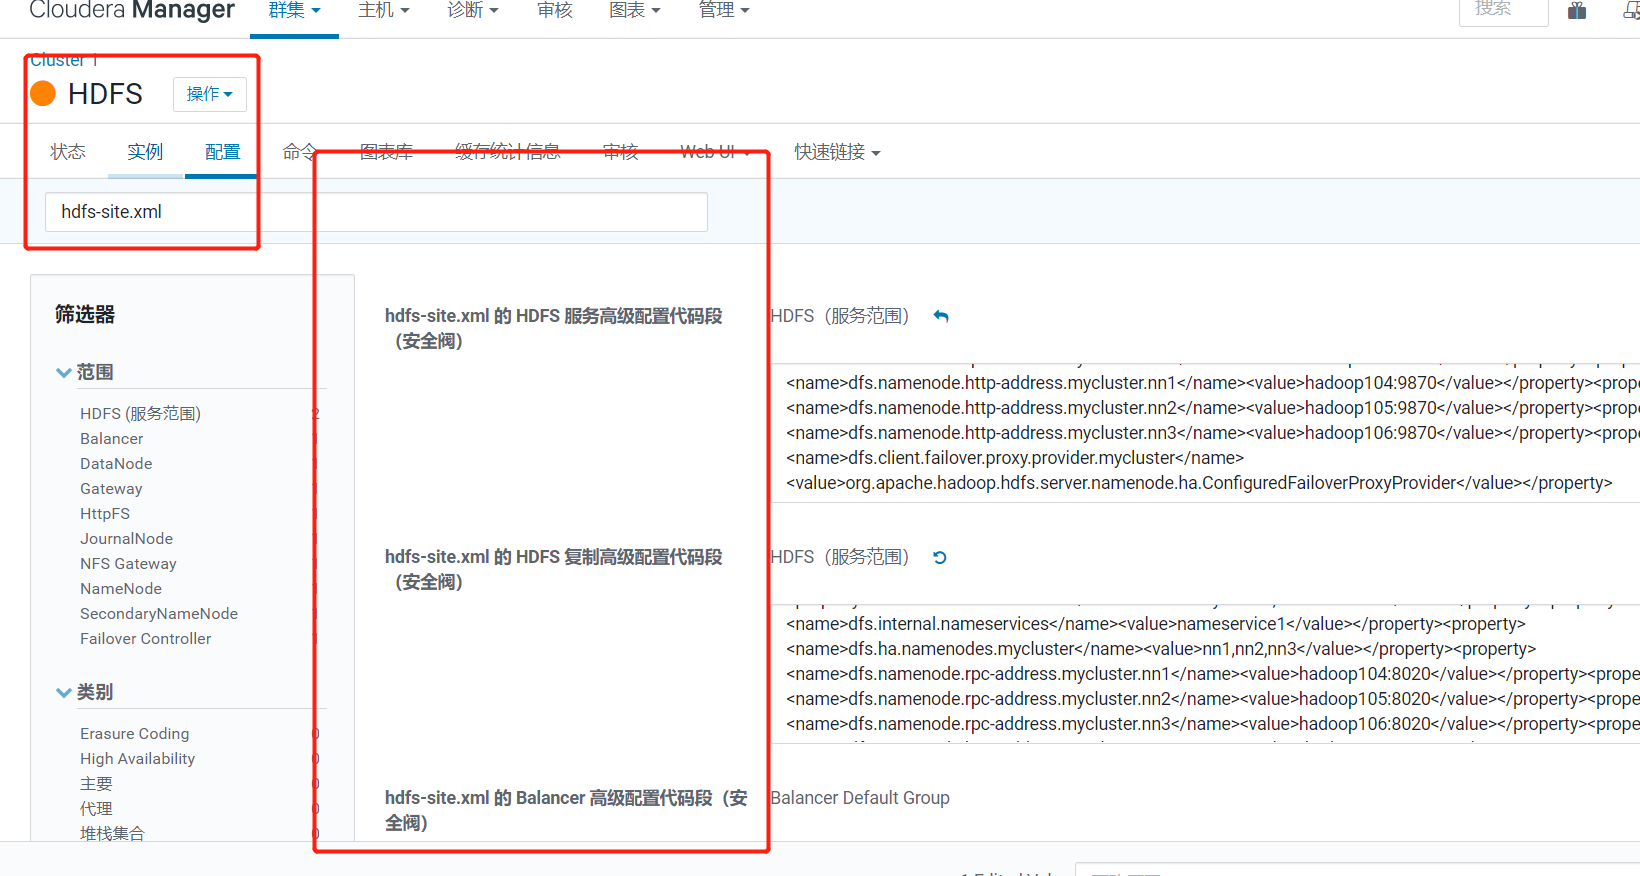This screenshot has width=1640, height=876.
Task: Filter by High Availability category
Action: click(x=137, y=759)
